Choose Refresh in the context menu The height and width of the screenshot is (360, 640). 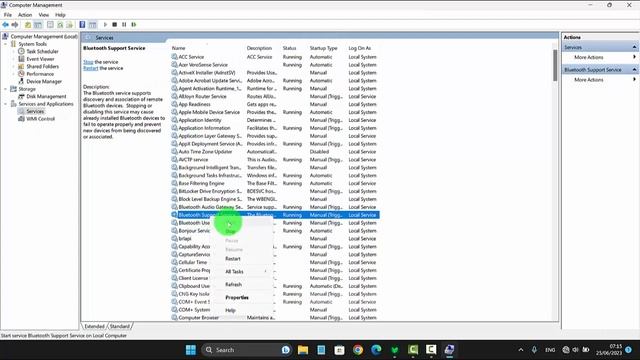point(233,284)
